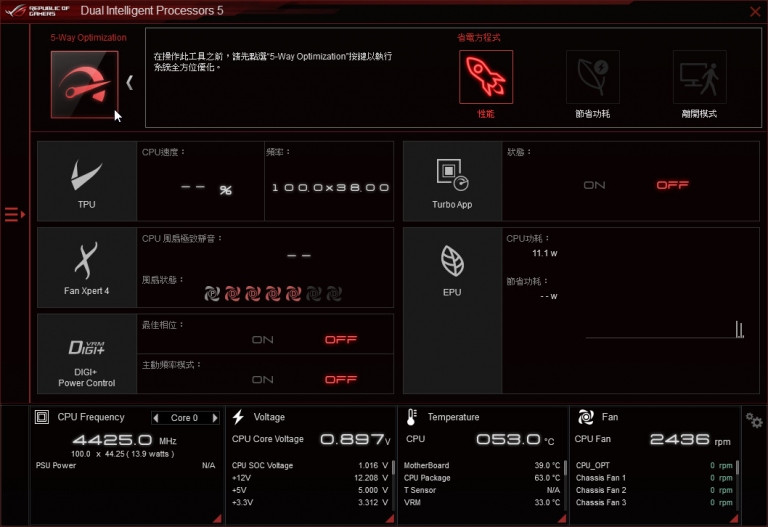This screenshot has width=768, height=527.
Task: Expand the Temperature panel corner triangle
Action: tap(562, 518)
